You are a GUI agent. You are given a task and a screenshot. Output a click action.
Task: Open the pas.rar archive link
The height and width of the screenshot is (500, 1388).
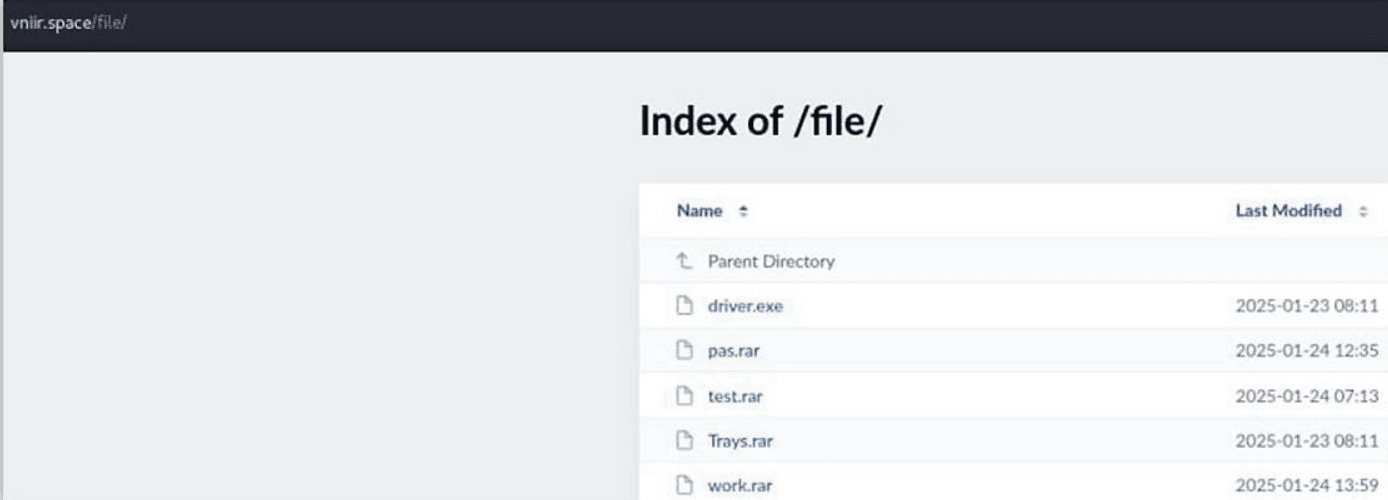click(x=734, y=351)
